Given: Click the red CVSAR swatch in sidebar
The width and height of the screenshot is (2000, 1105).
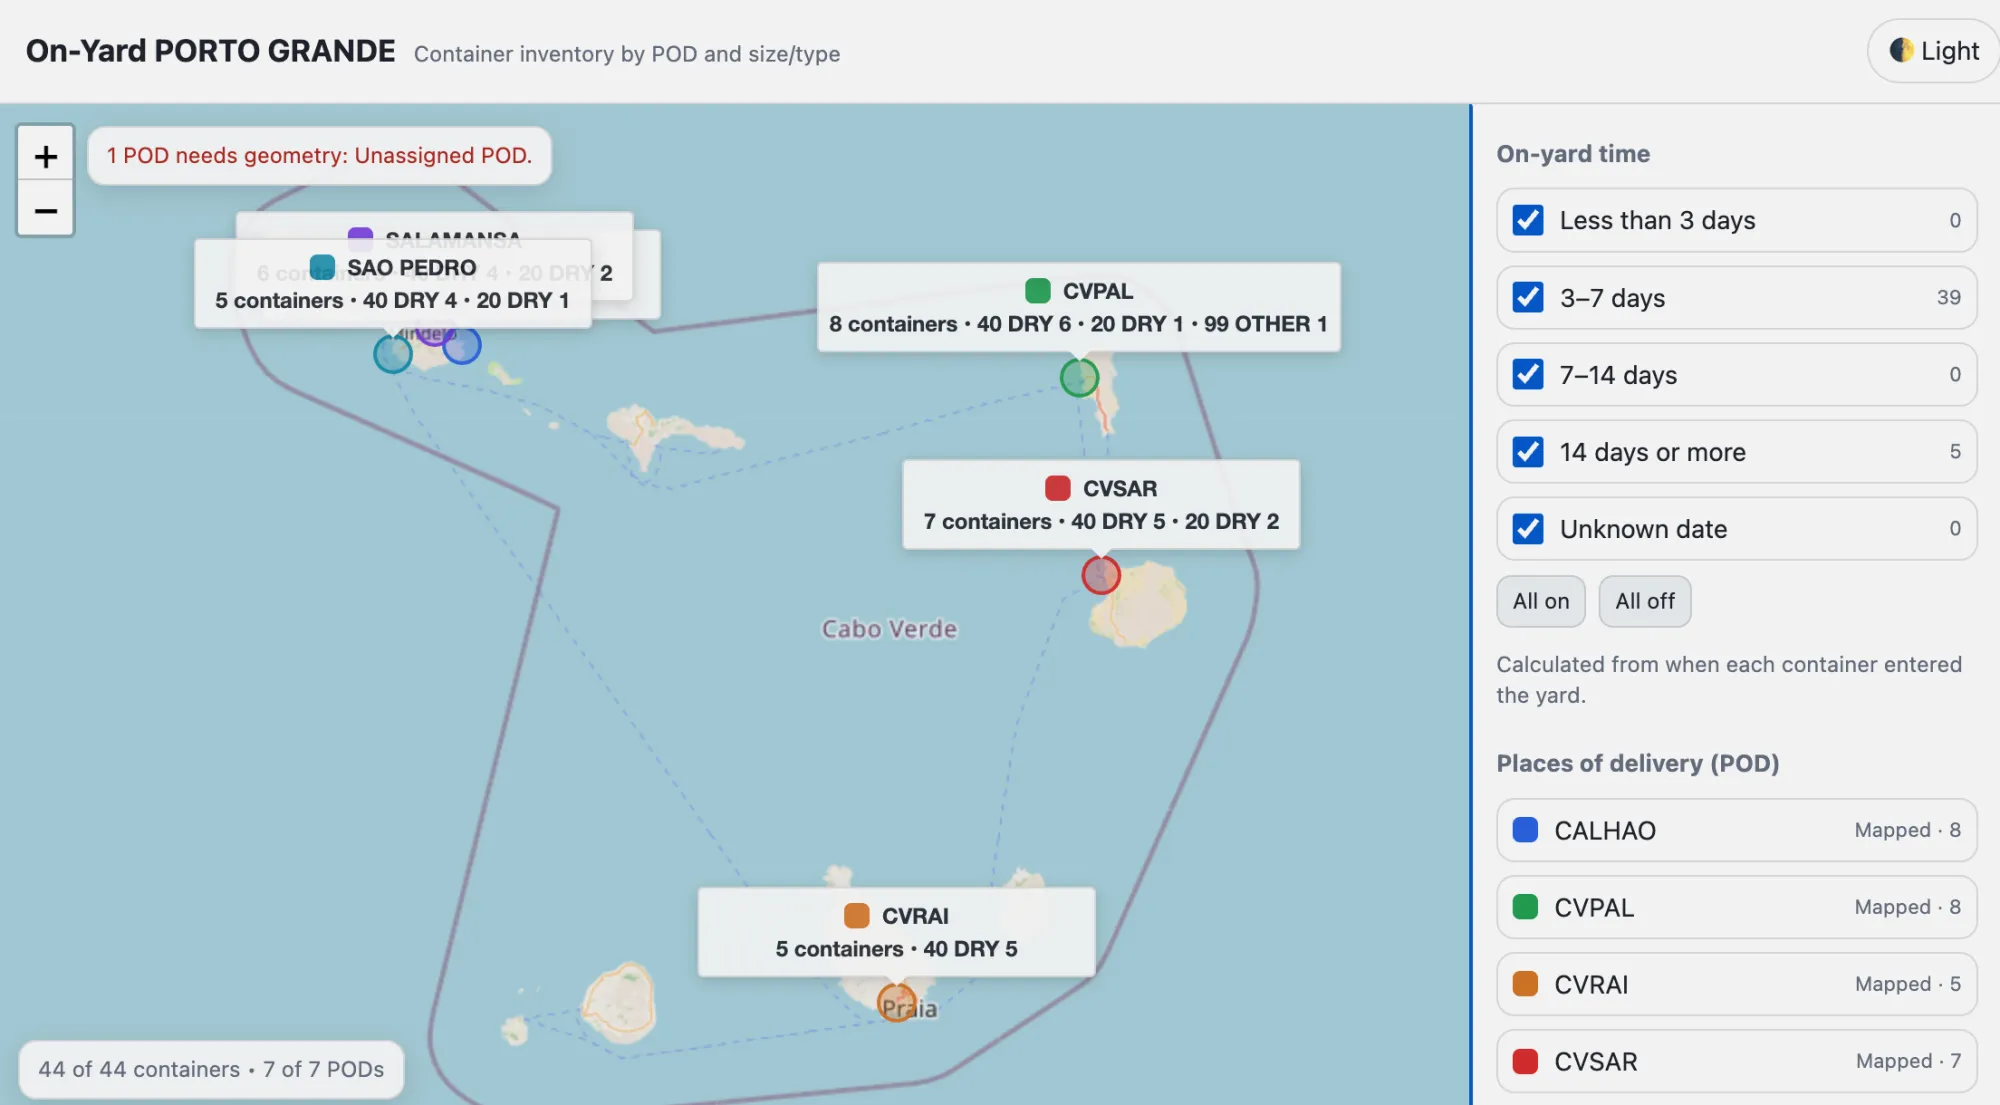Looking at the screenshot, I should (1525, 1061).
